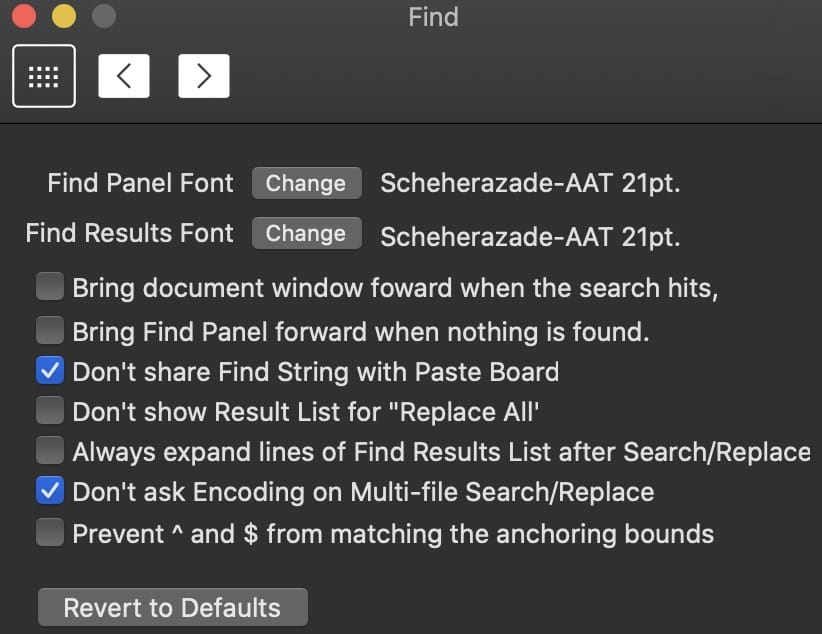
Task: Uncheck Don't share Find String with Paste Board
Action: (49, 371)
